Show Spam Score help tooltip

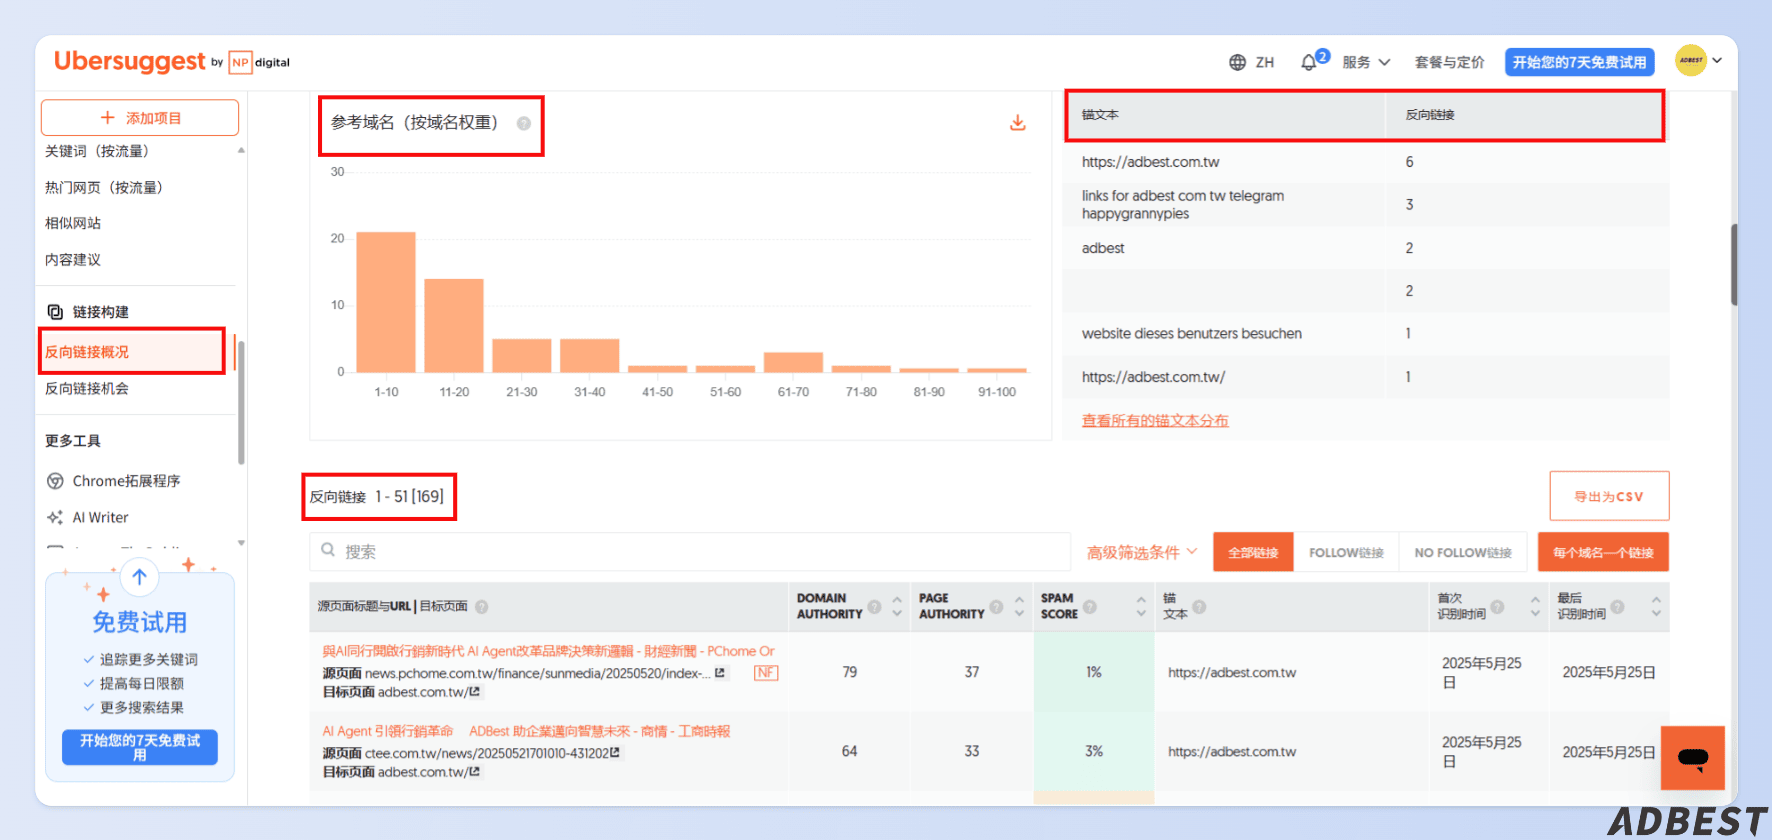[x=1090, y=606]
